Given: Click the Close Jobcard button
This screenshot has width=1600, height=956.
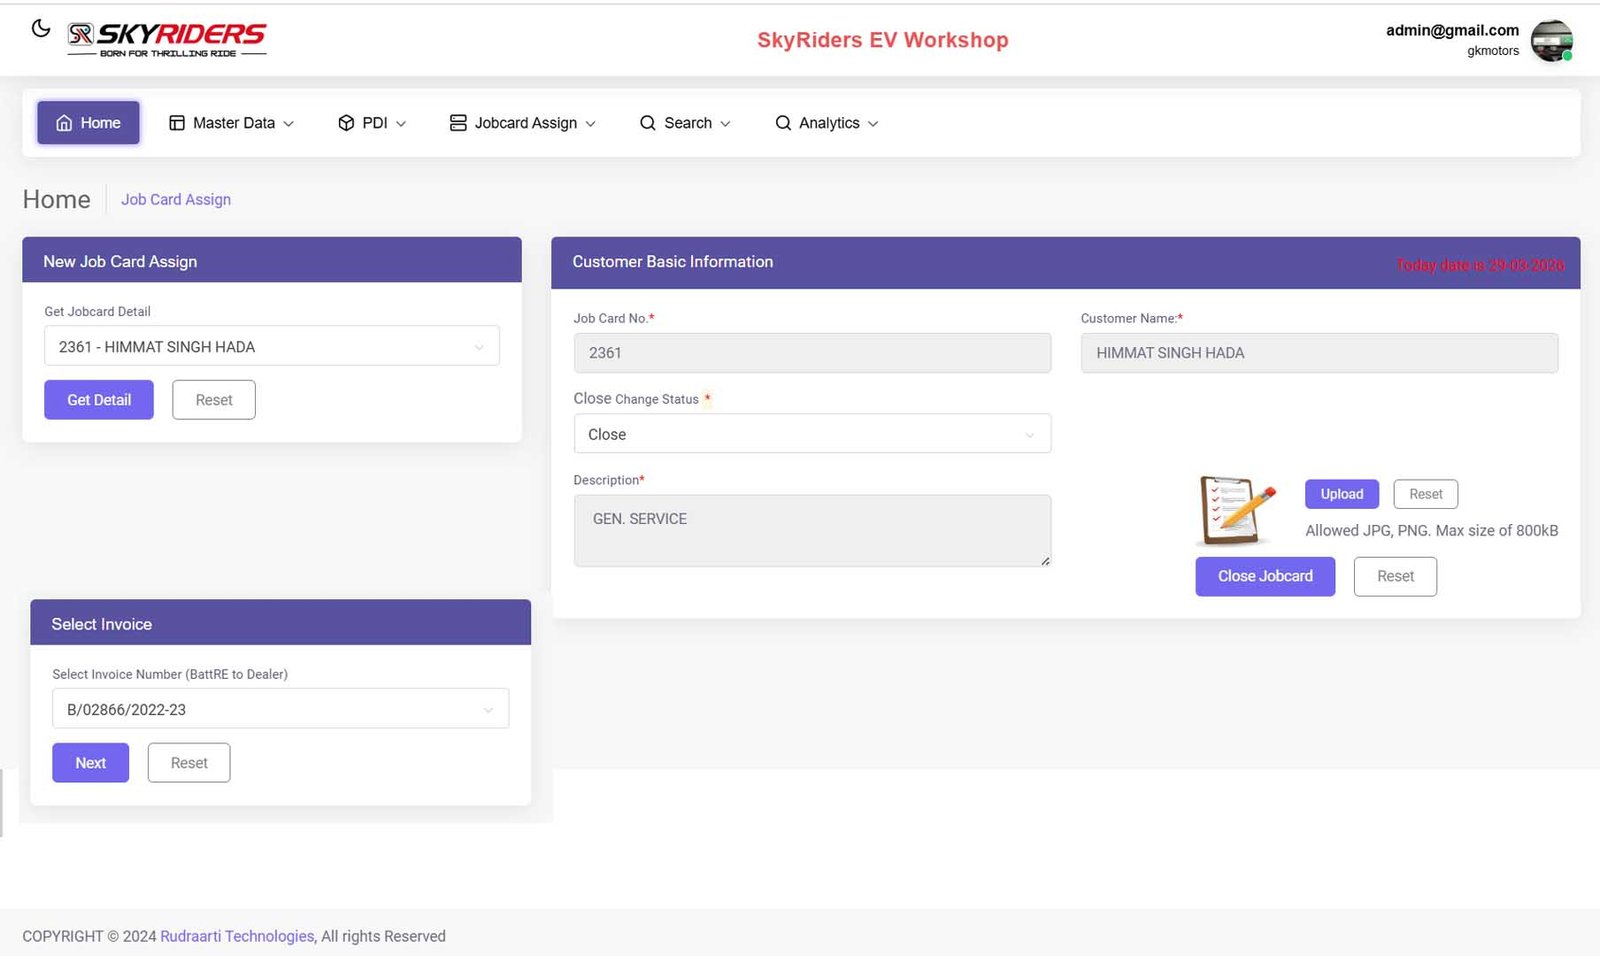Looking at the screenshot, I should pos(1264,576).
